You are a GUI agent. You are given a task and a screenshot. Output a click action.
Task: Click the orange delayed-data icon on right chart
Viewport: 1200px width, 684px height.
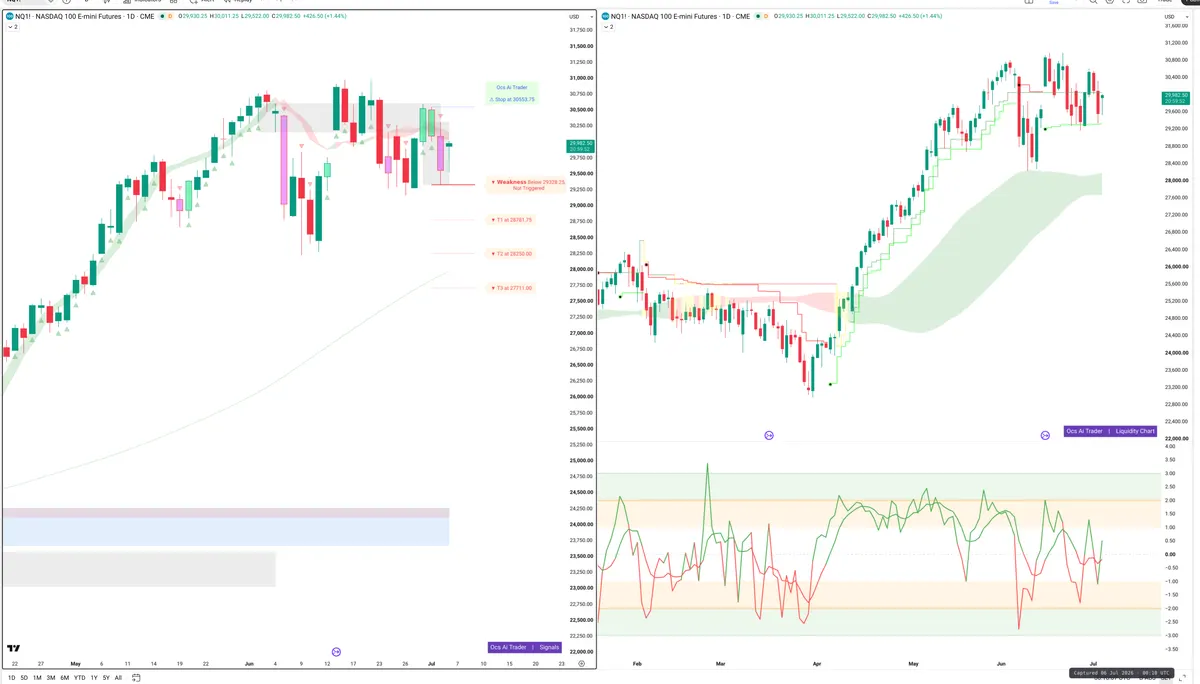766,16
